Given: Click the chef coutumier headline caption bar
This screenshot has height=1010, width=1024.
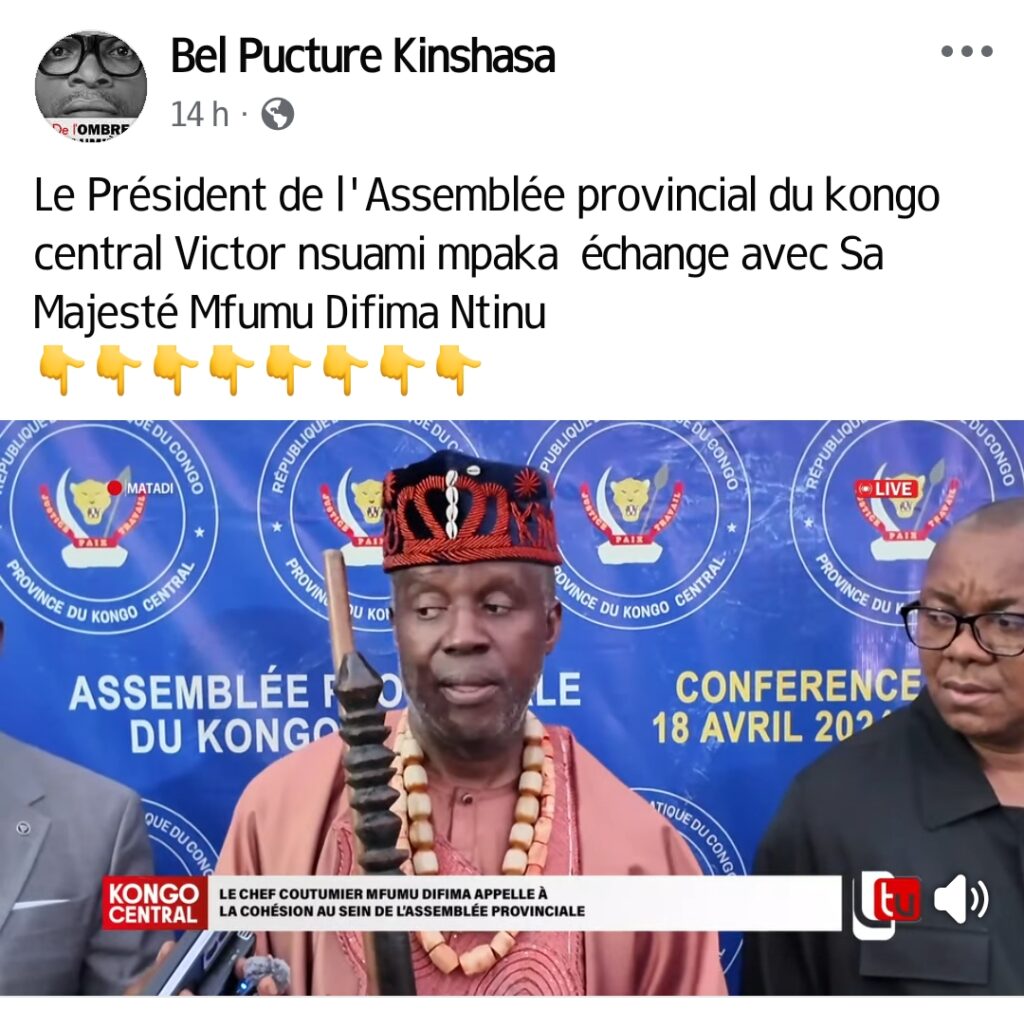Looking at the screenshot, I should point(524,903).
